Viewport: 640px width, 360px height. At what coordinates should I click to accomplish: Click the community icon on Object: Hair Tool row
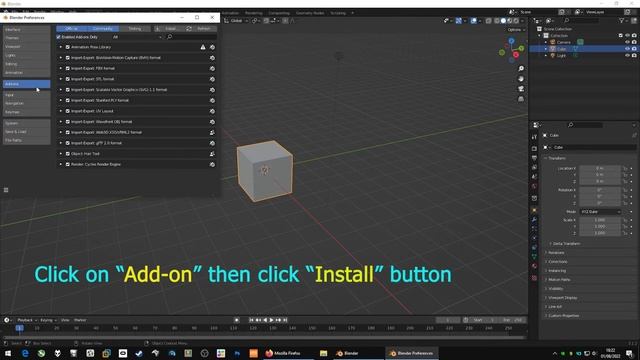pyautogui.click(x=212, y=153)
